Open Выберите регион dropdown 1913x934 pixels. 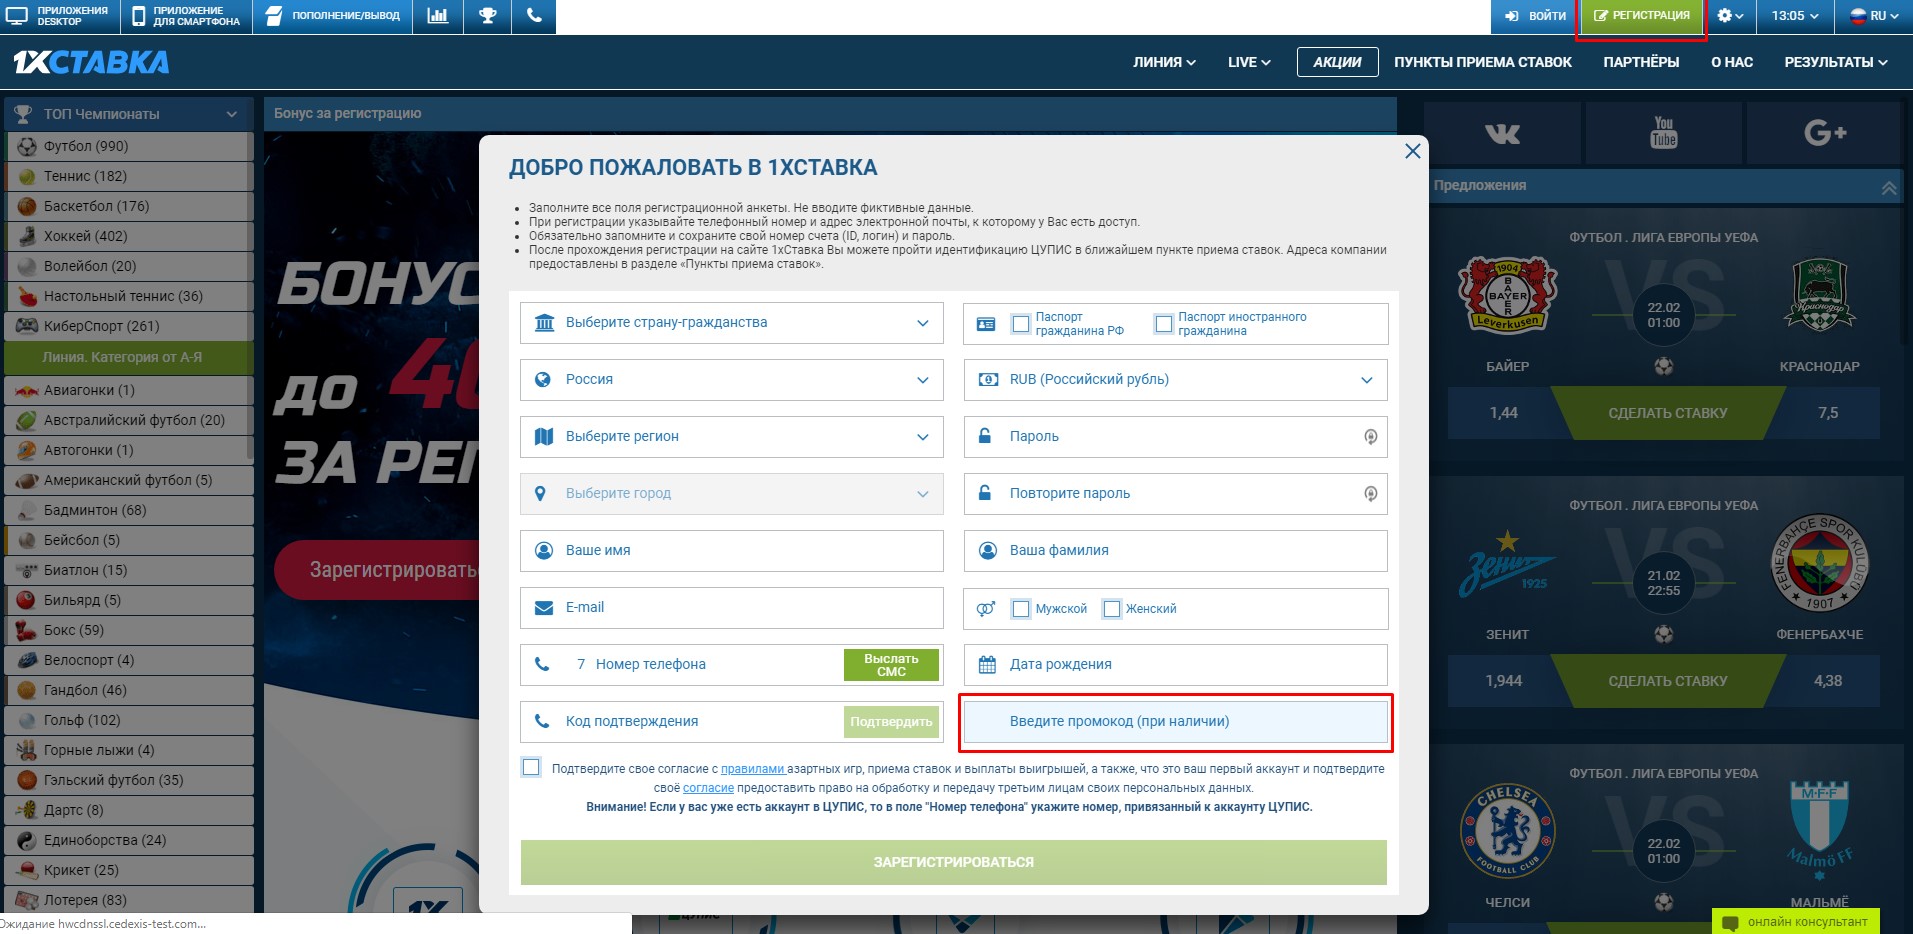pyautogui.click(x=731, y=437)
